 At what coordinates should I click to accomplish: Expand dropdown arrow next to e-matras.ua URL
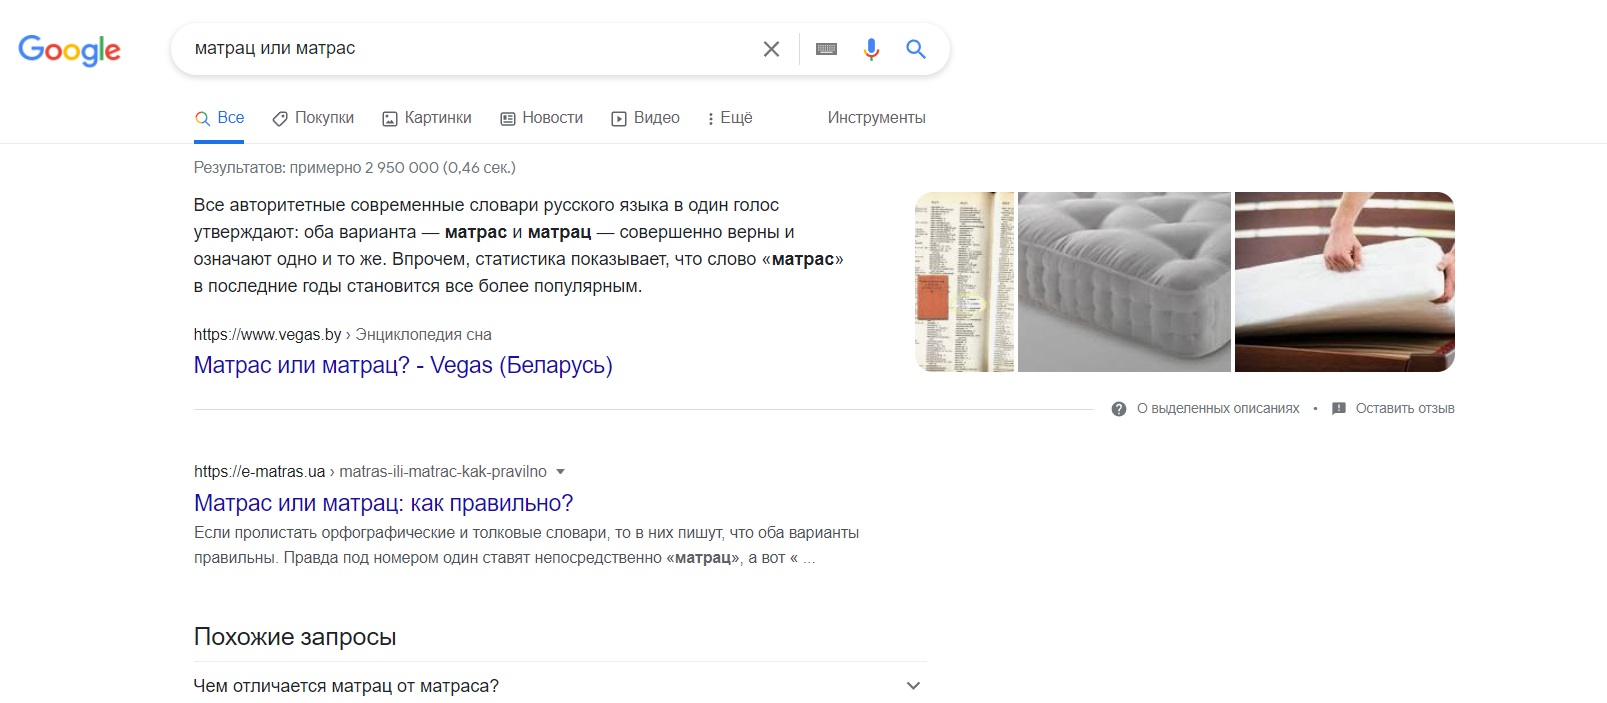point(560,472)
